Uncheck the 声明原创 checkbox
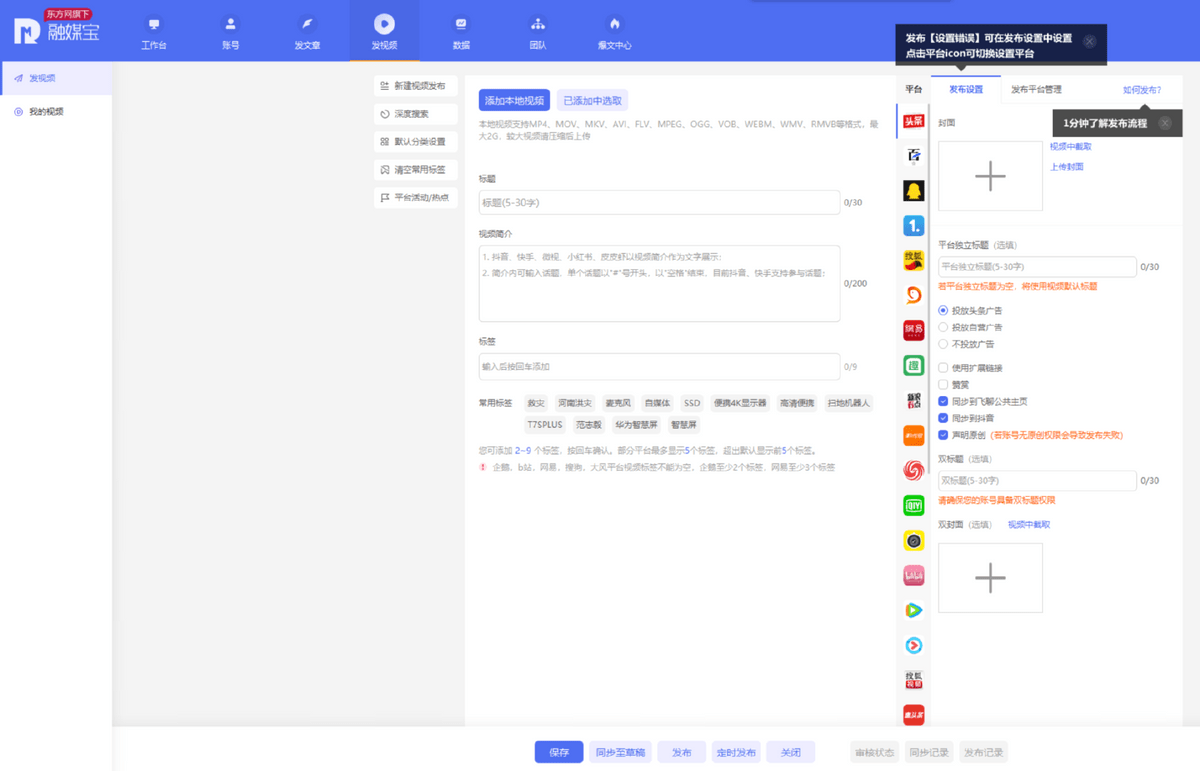1200x771 pixels. pos(943,435)
